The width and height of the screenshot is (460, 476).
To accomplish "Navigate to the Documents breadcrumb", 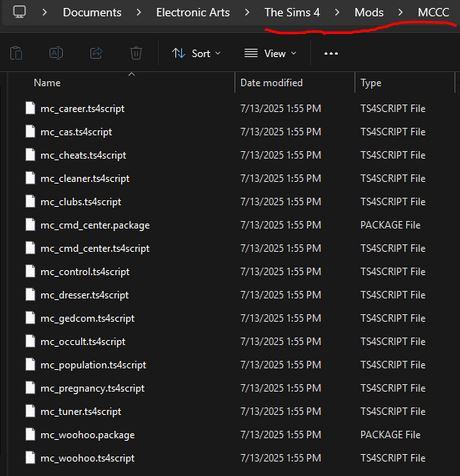I will click(92, 13).
